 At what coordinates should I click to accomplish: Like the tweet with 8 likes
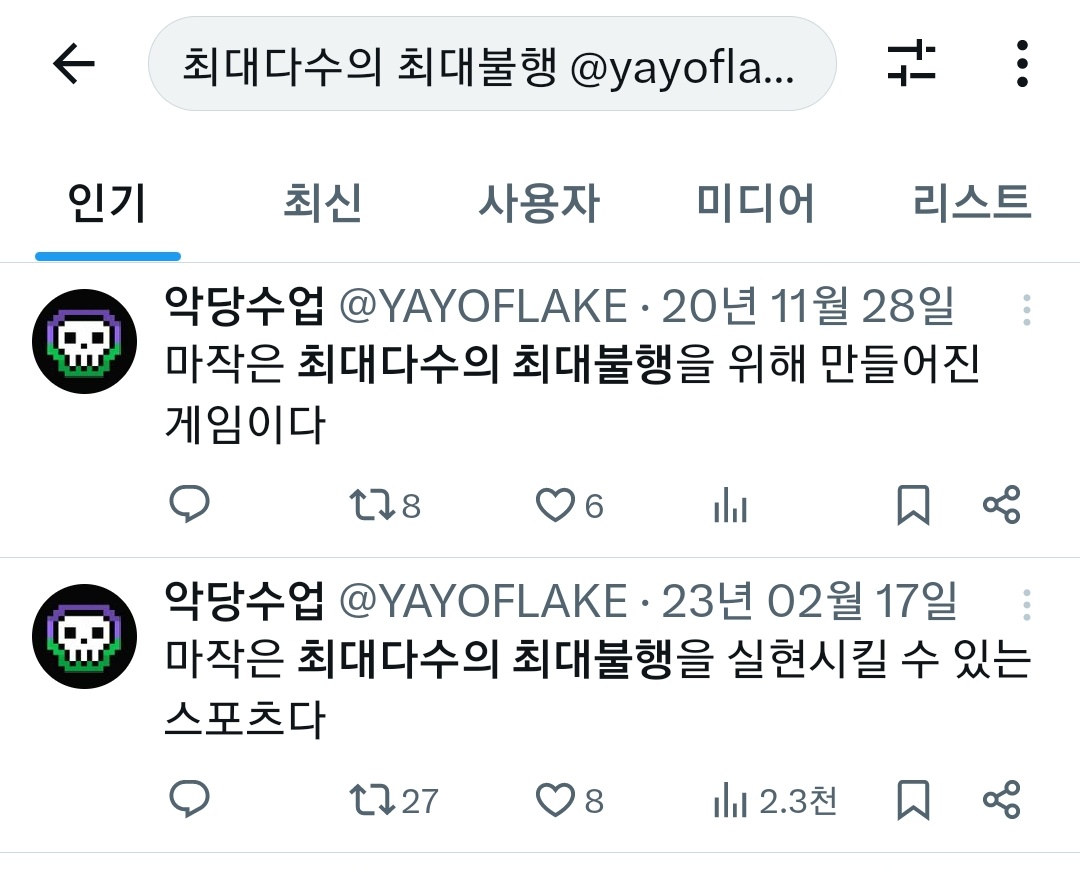pyautogui.click(x=570, y=800)
